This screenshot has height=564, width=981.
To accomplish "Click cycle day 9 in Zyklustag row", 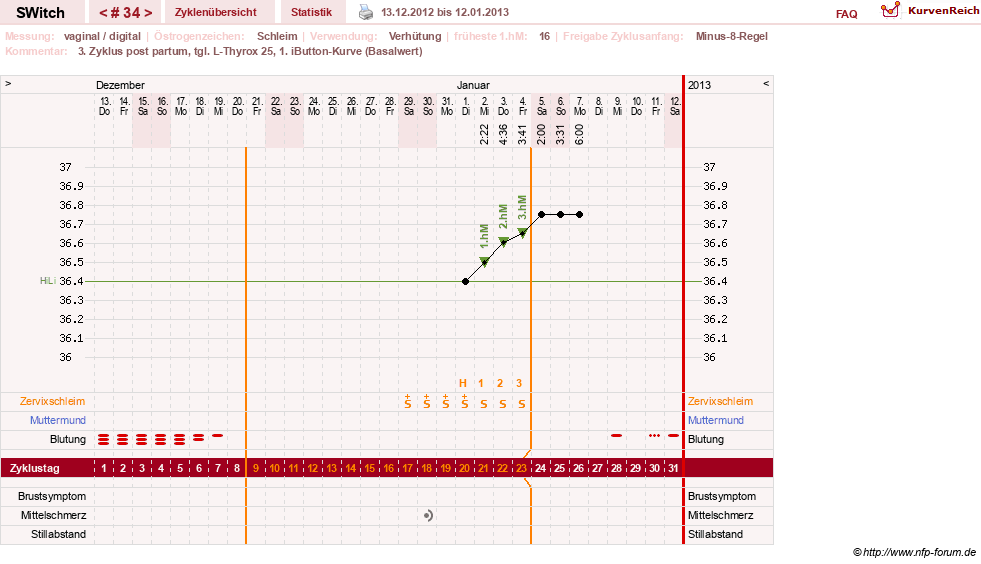I will (255, 468).
